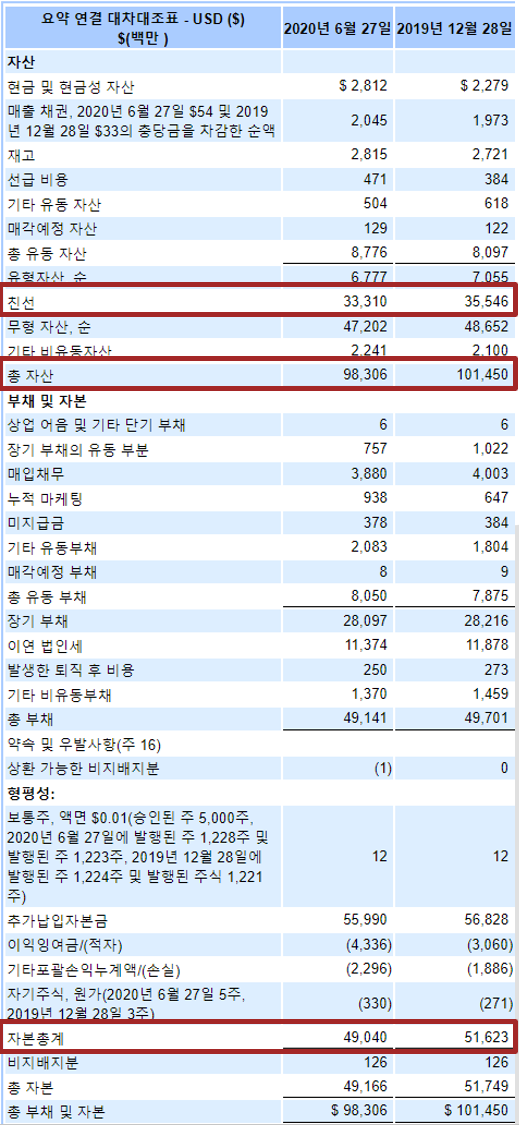Viewport: 519px width, 1125px height.
Task: Click the 무형 자산, 순 row label
Action: click(x=49, y=329)
